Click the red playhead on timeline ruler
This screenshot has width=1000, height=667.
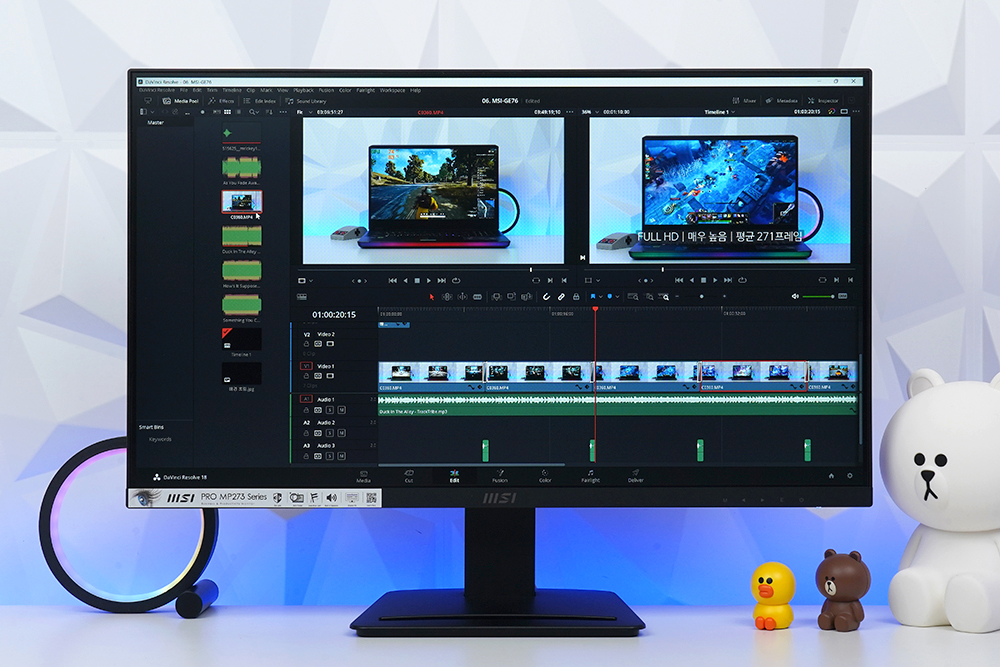click(595, 309)
